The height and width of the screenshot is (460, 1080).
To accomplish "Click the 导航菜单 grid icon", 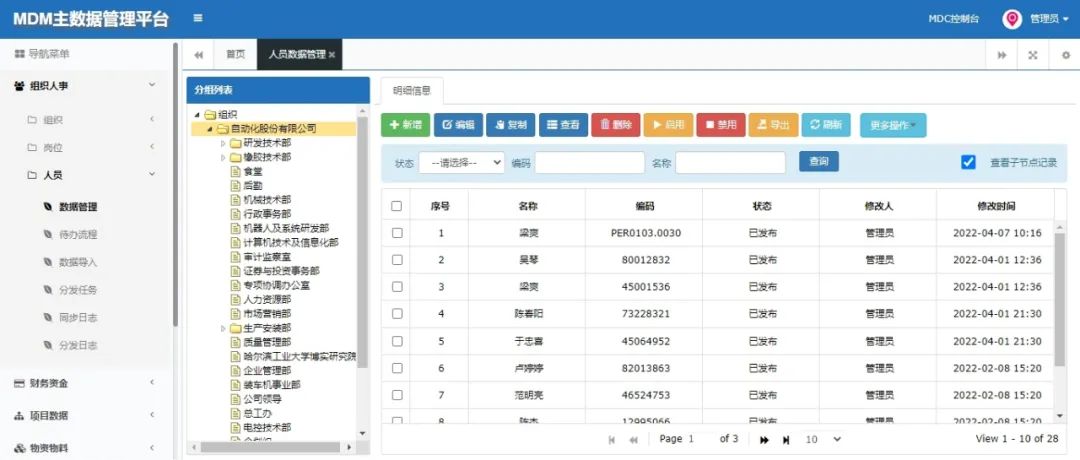I will [19, 54].
